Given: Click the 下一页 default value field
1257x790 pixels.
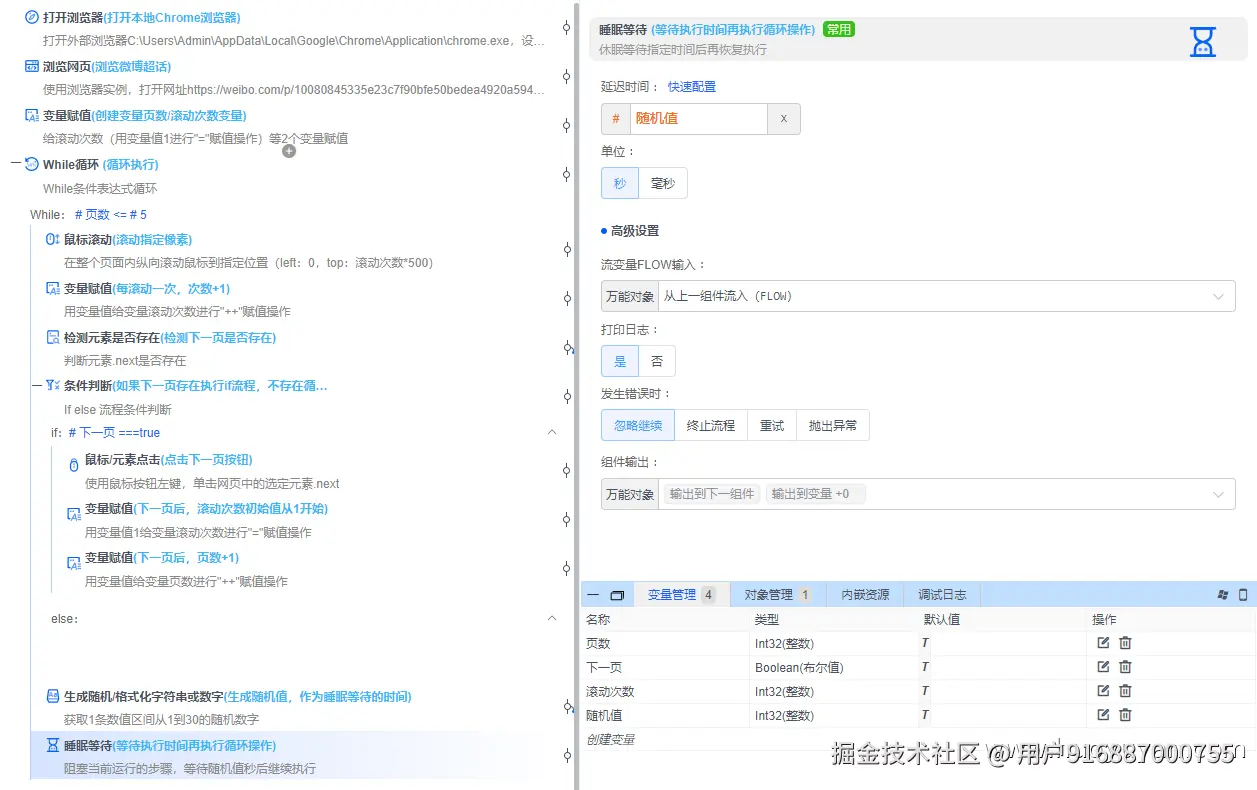Looking at the screenshot, I should (1003, 667).
